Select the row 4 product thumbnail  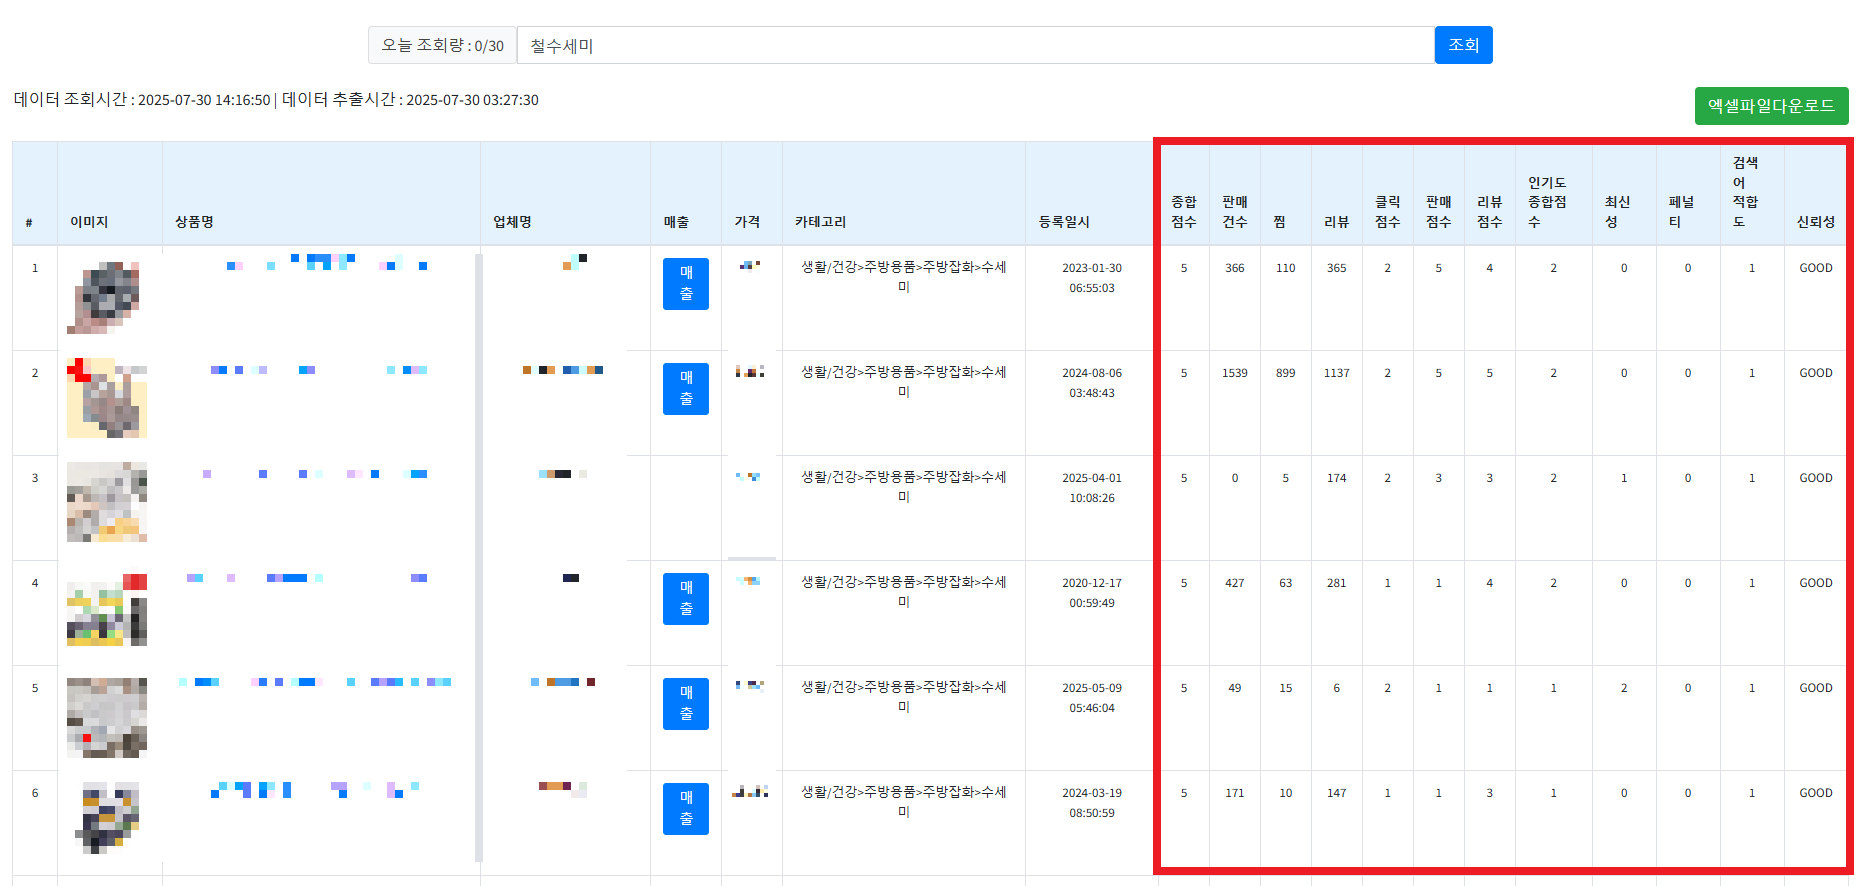[106, 610]
